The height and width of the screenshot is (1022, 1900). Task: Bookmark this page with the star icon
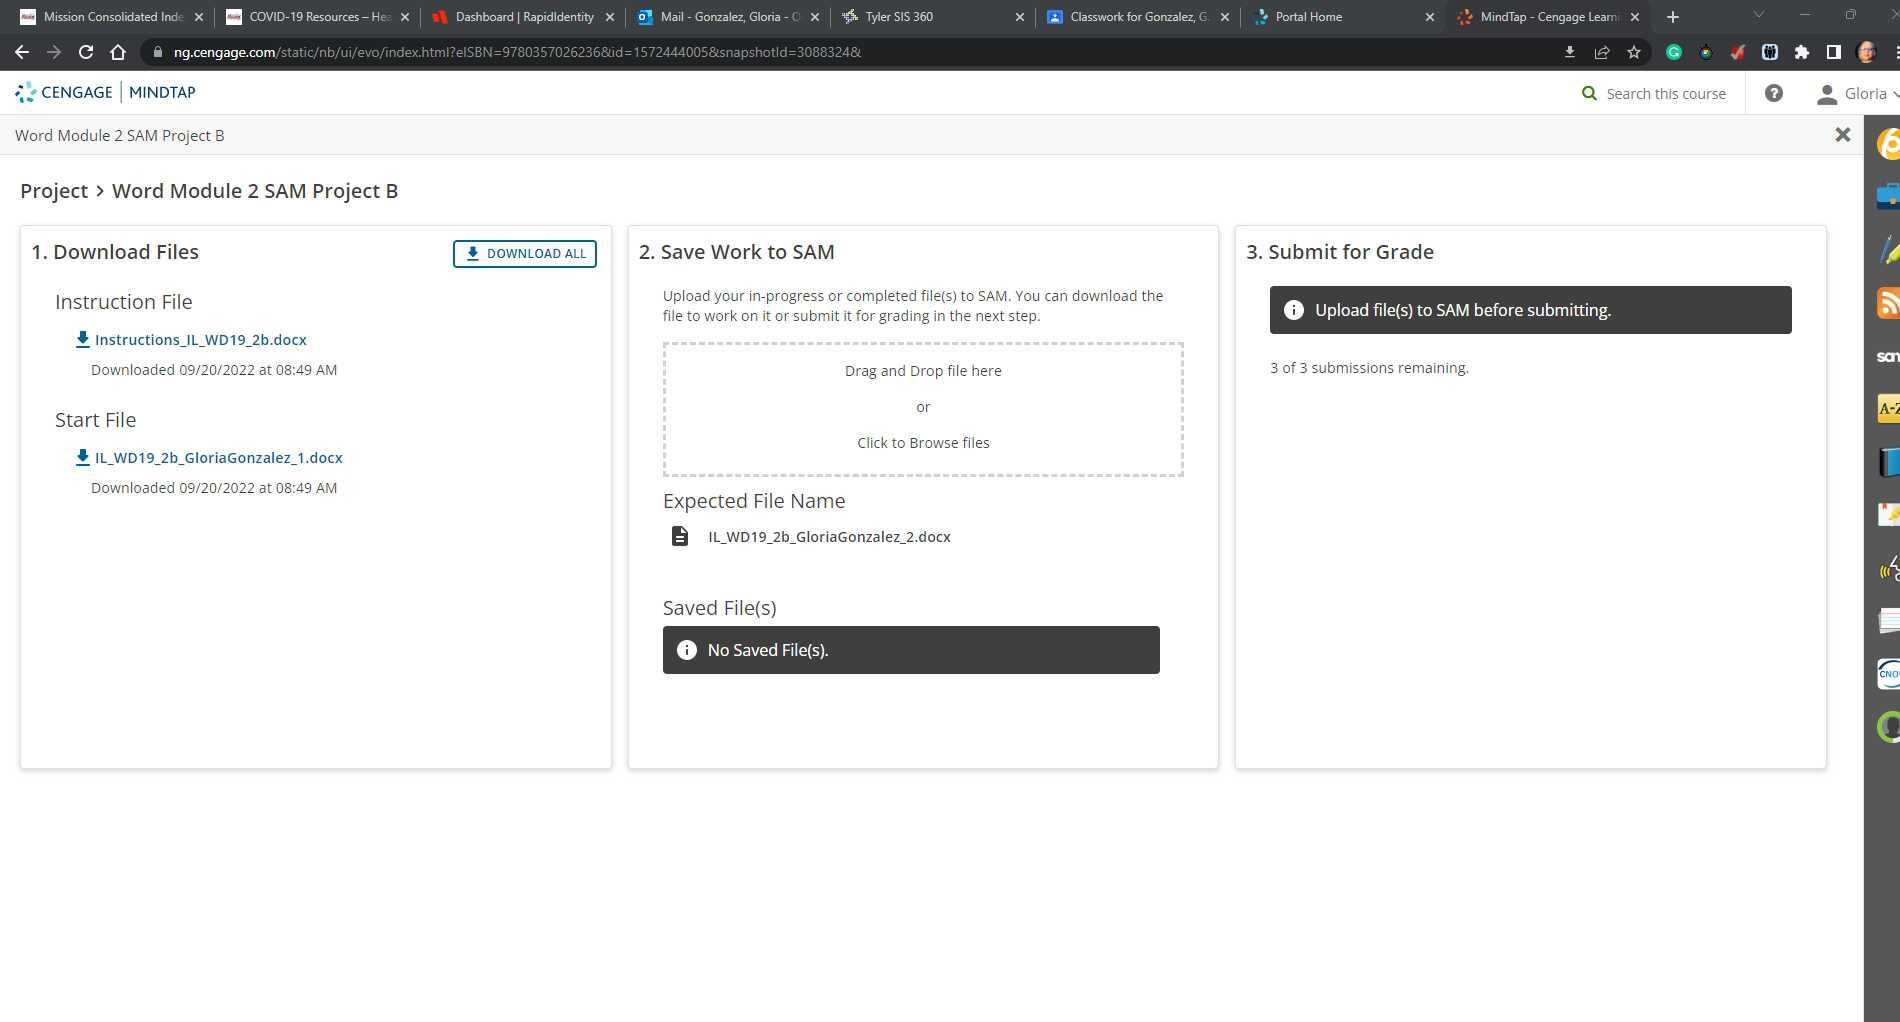[1632, 52]
